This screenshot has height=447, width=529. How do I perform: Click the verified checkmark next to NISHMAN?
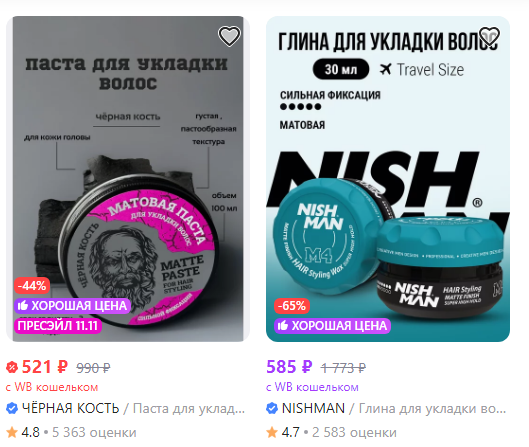click(x=272, y=408)
